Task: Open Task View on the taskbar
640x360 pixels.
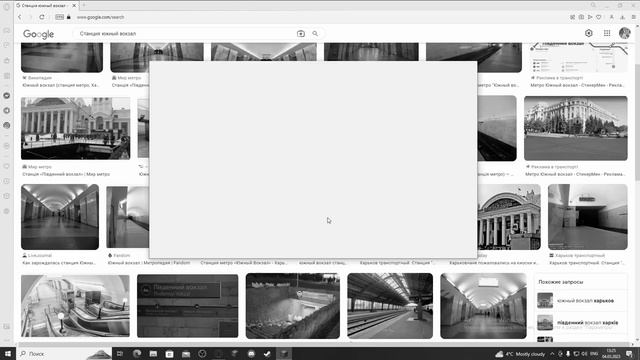Action: point(120,353)
